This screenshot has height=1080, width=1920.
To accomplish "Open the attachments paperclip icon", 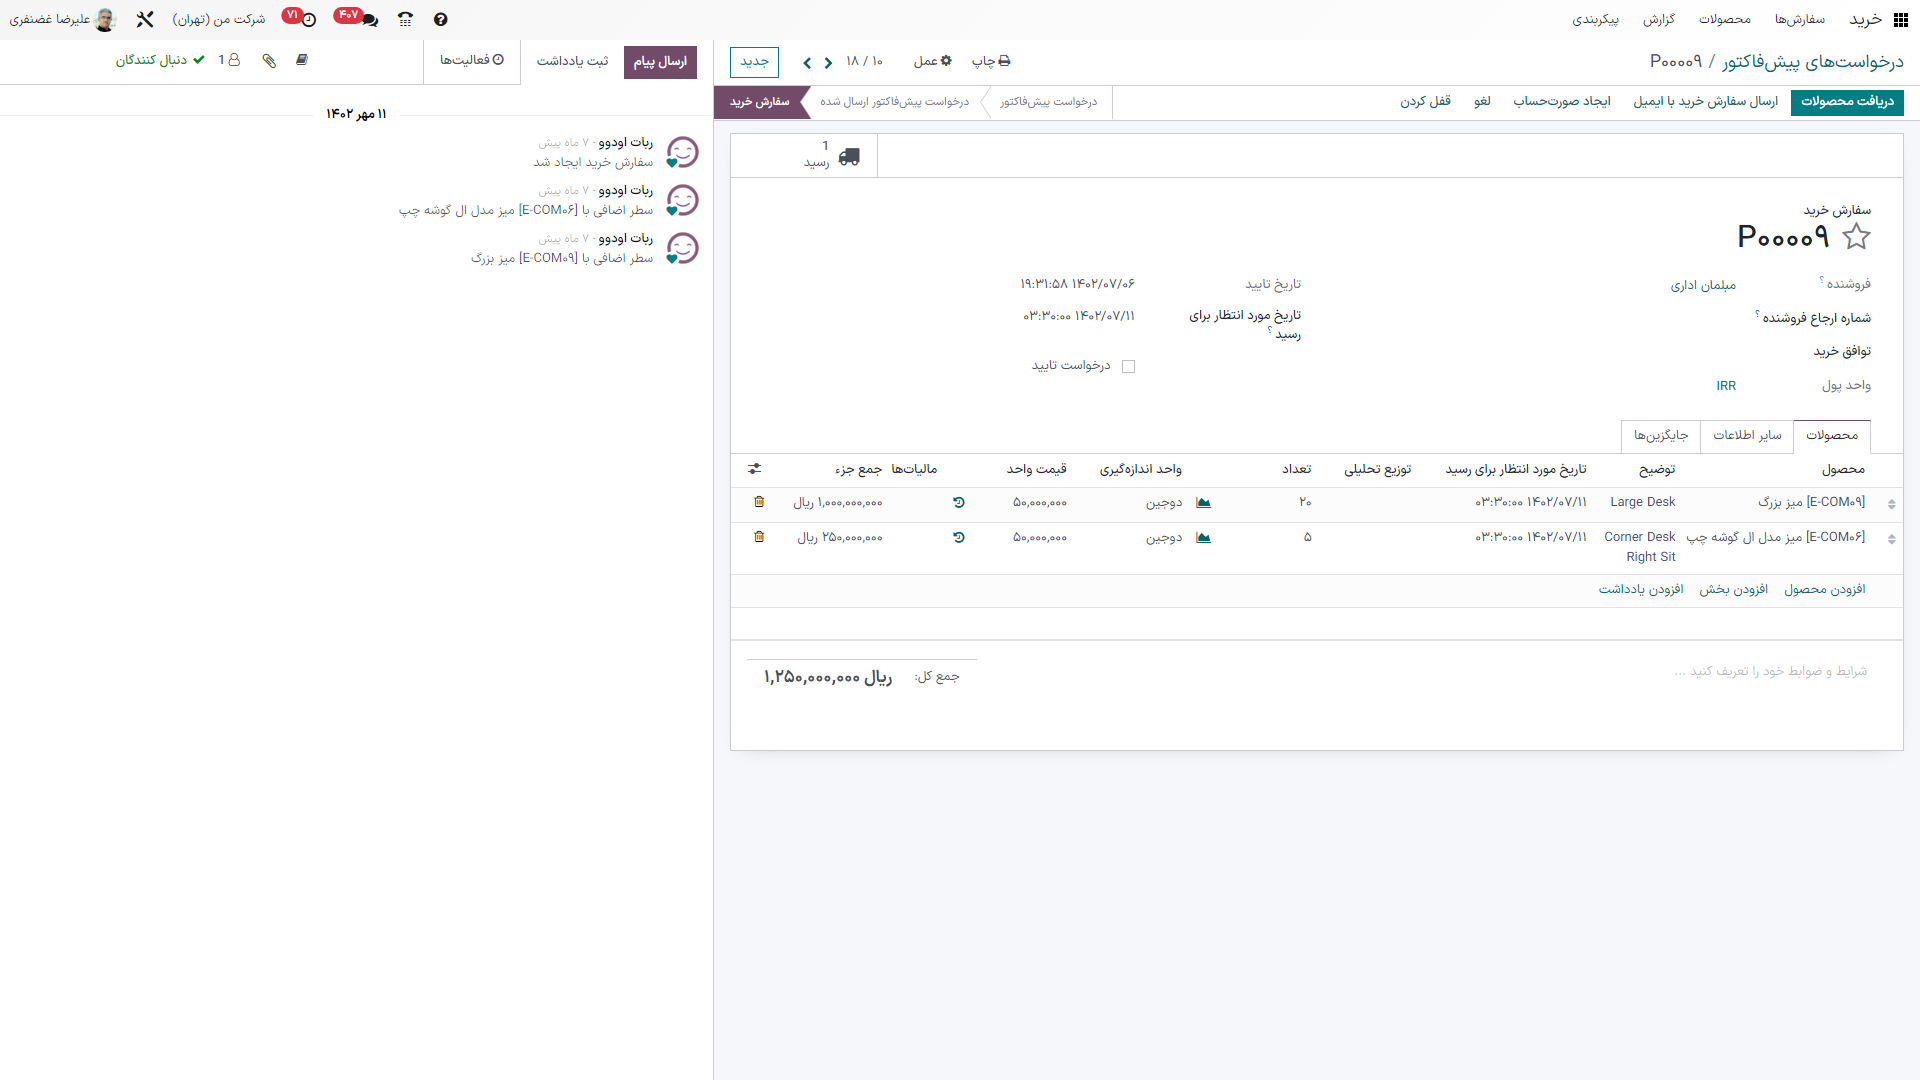I will point(269,60).
